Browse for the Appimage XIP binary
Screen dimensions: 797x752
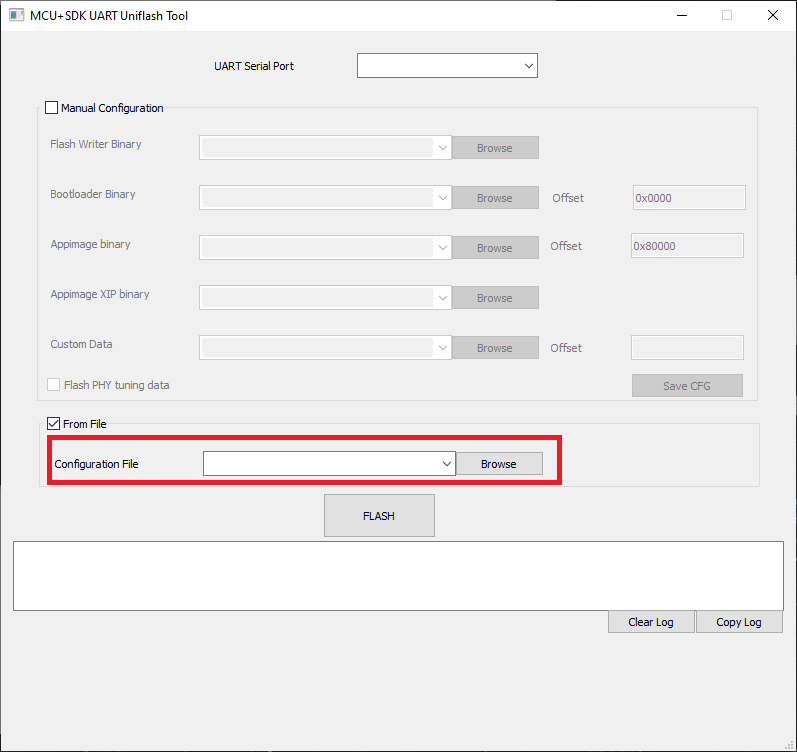494,298
